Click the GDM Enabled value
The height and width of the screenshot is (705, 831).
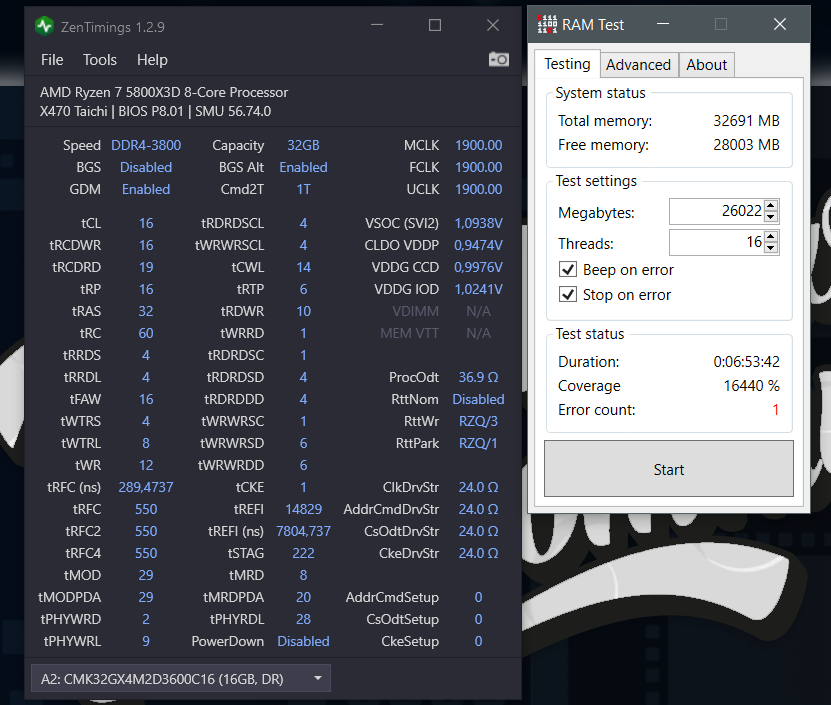tap(146, 189)
